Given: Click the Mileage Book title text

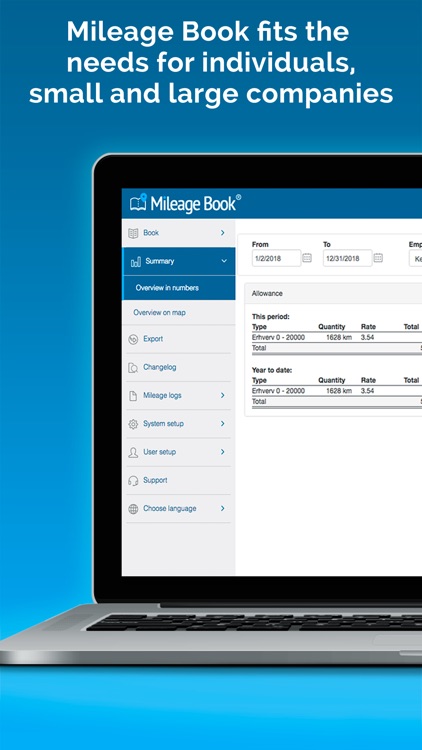Looking at the screenshot, I should (196, 203).
